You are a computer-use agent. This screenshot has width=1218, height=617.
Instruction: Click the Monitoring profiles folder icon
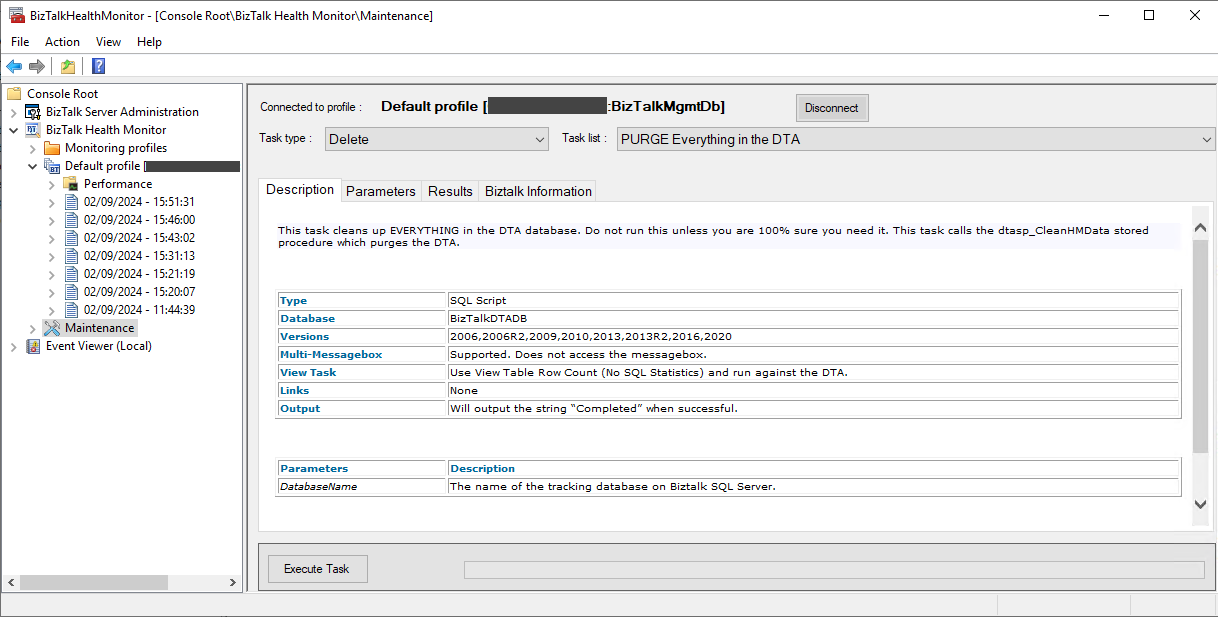click(52, 148)
